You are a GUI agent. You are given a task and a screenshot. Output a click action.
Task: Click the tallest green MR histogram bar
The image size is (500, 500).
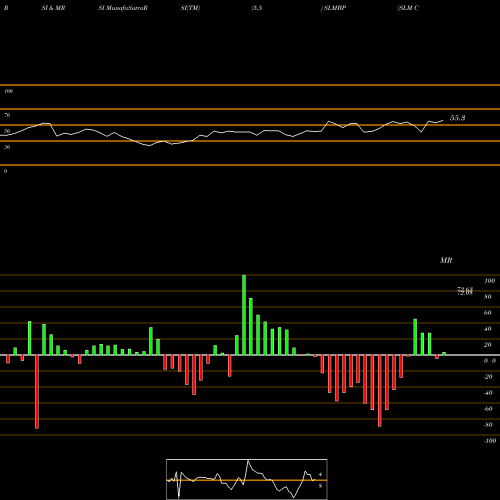coord(244,315)
